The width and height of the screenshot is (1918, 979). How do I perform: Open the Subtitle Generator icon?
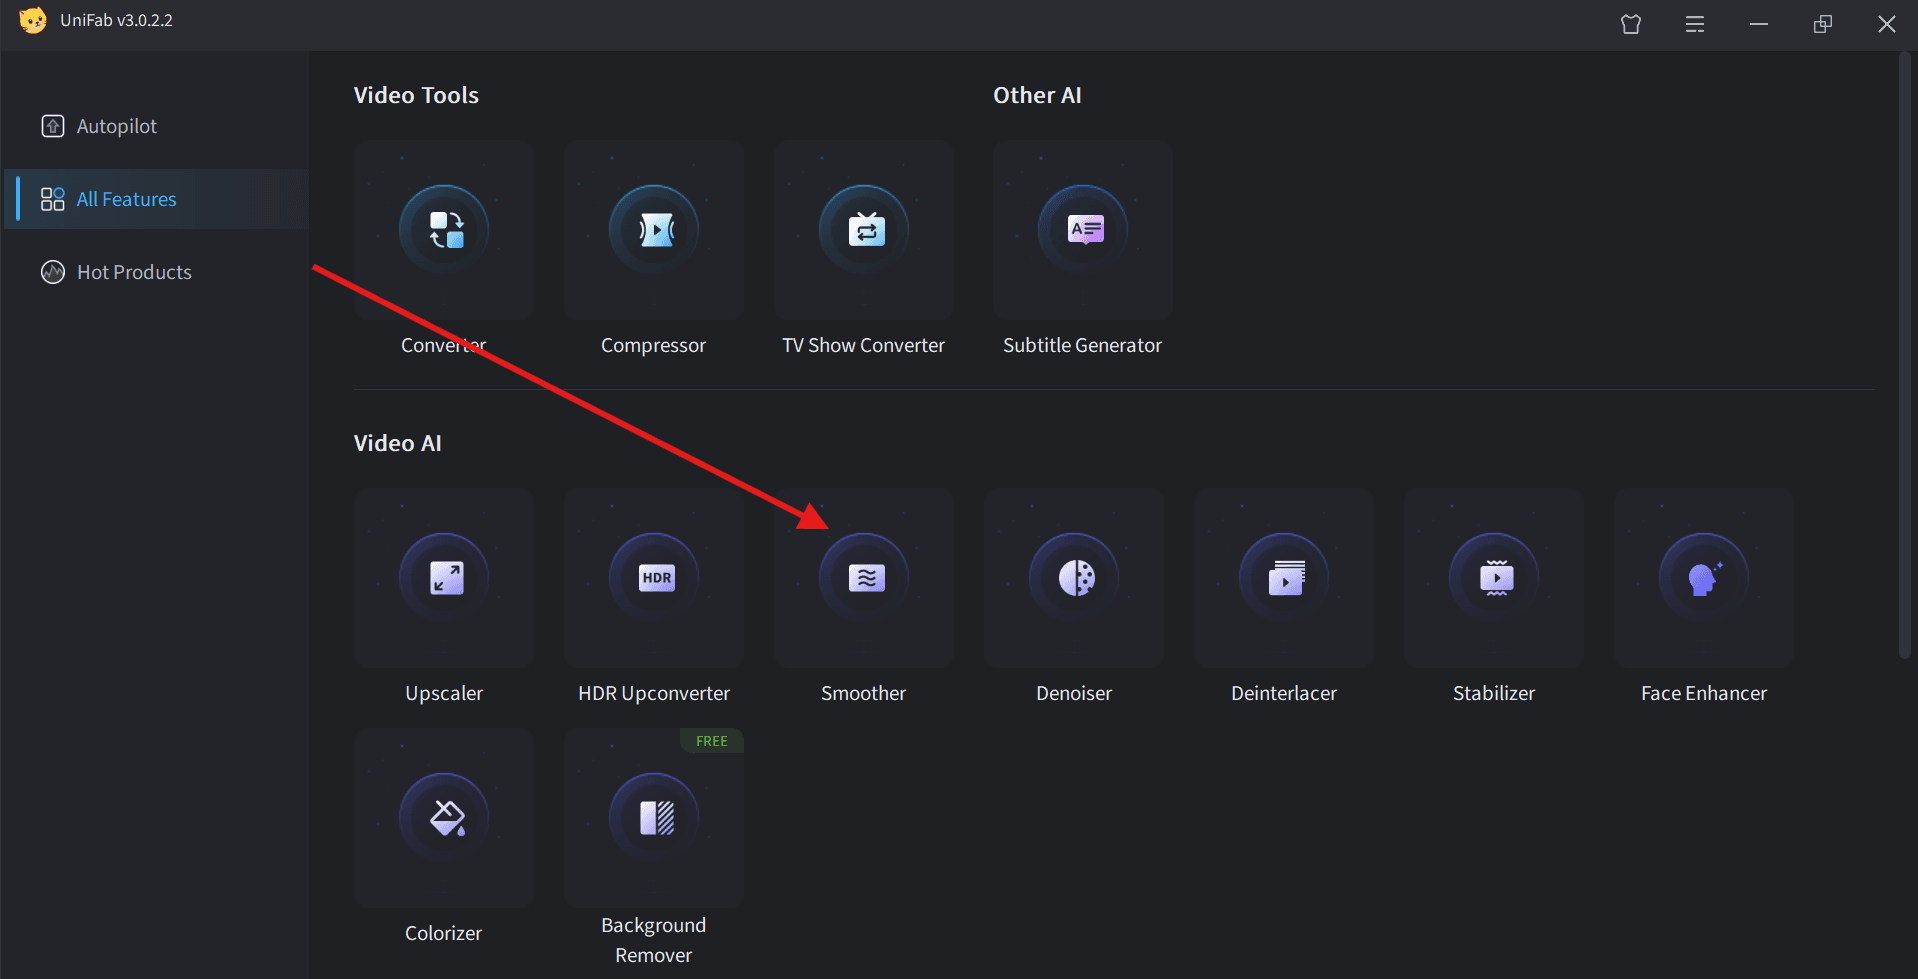tap(1083, 230)
